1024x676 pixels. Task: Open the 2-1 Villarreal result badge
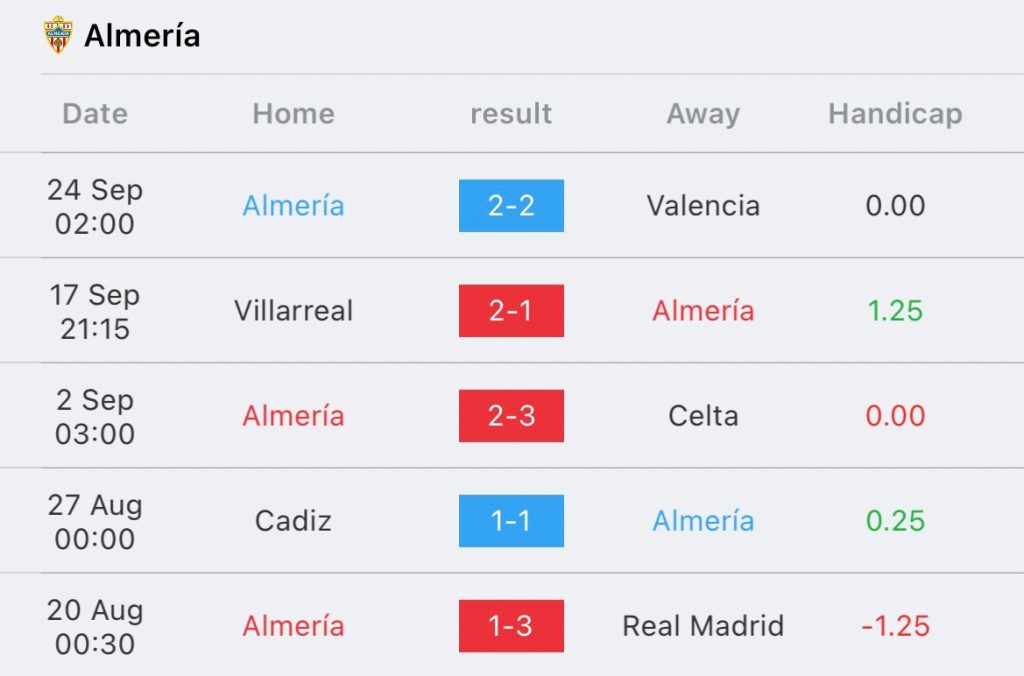click(511, 311)
